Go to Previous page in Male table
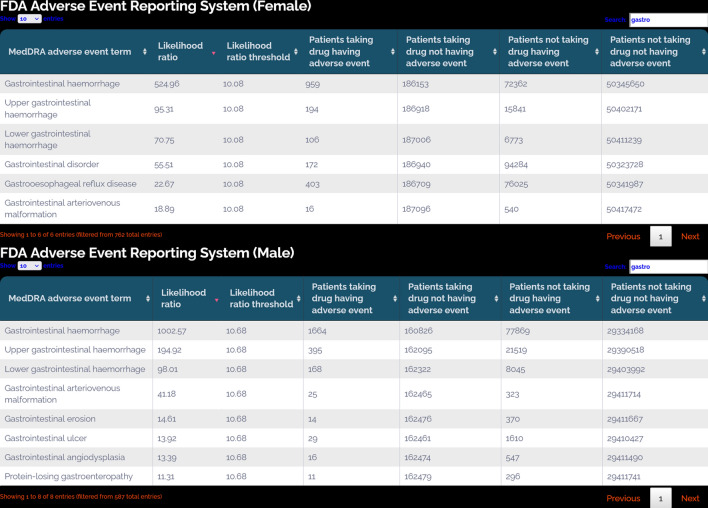Image resolution: width=708 pixels, height=508 pixels. (623, 498)
